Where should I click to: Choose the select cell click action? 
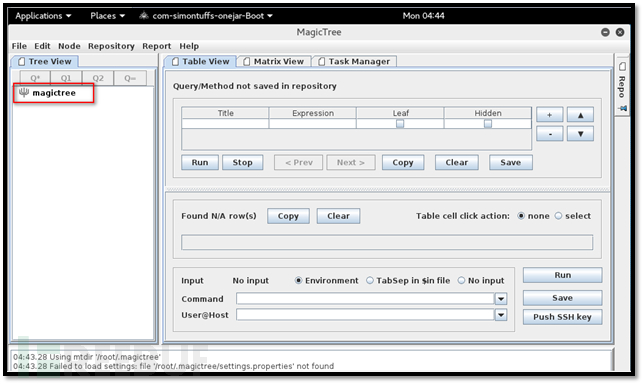pyautogui.click(x=573, y=216)
